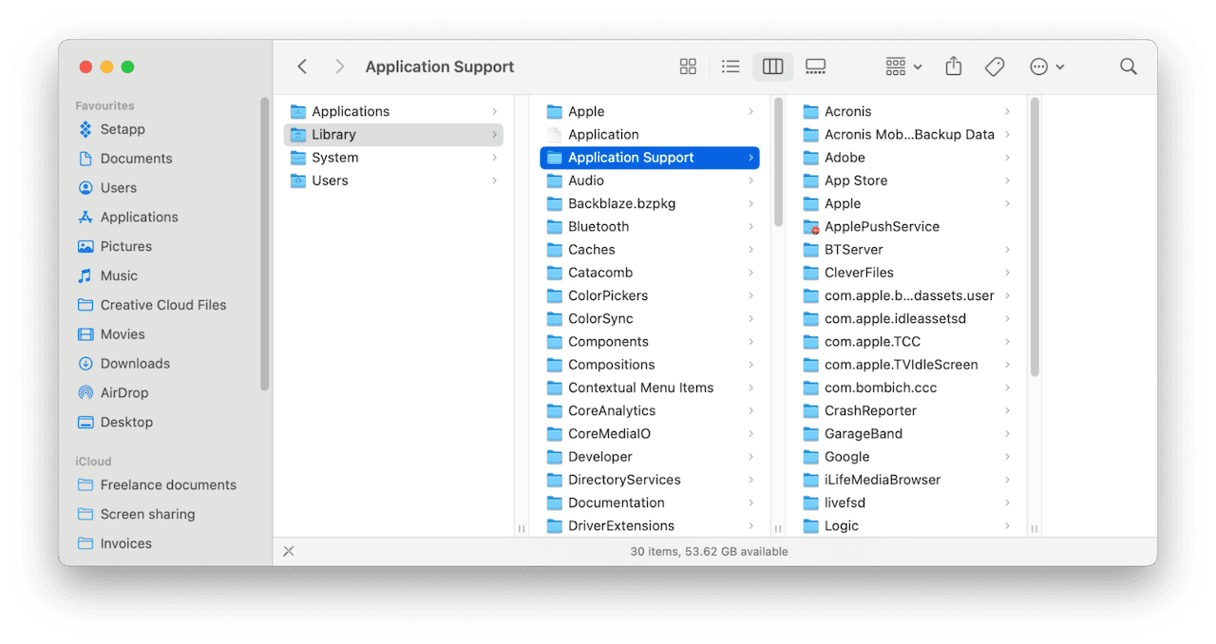This screenshot has width=1216, height=644.
Task: Open the group-by options dropdown
Action: tap(904, 67)
